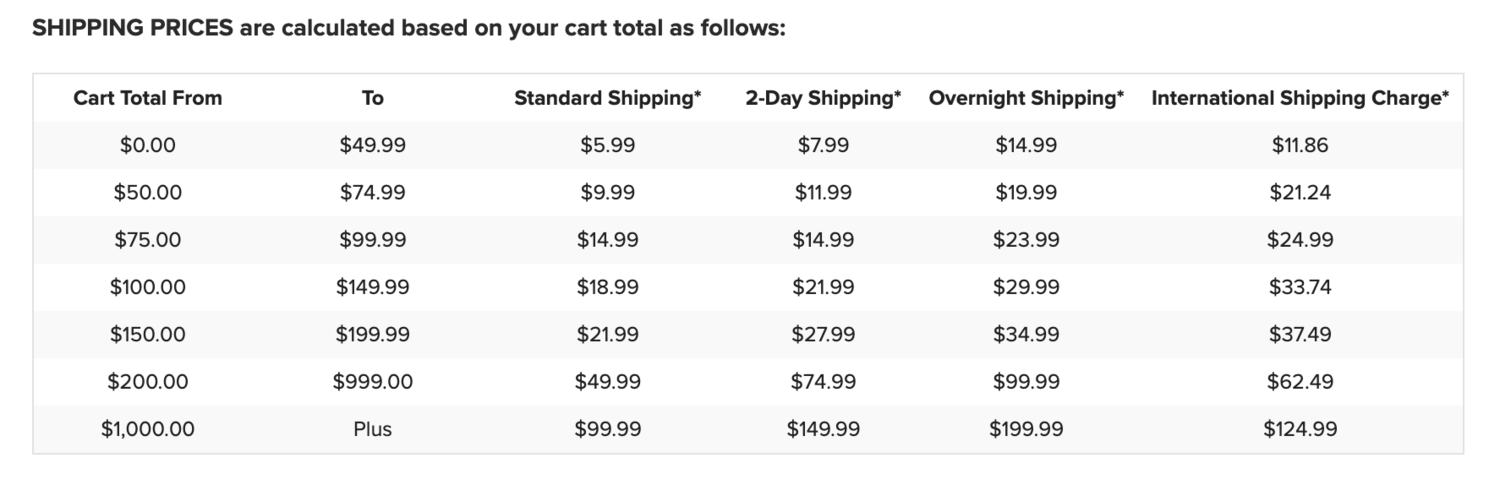Click the Cart Total From column header
Image resolution: width=1500 pixels, height=485 pixels.
tap(148, 98)
